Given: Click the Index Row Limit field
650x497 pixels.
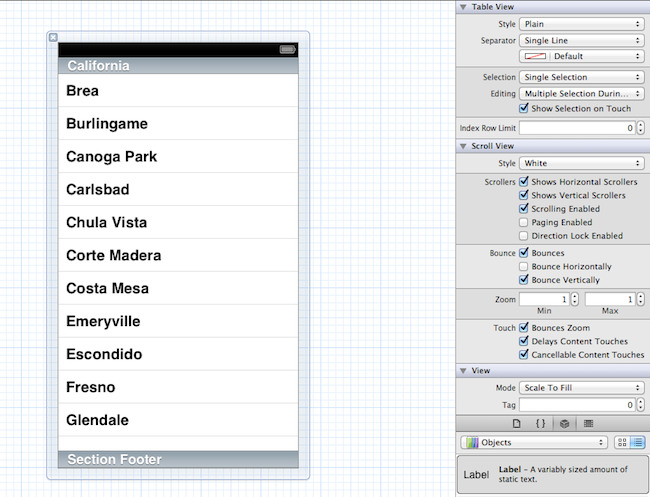Looking at the screenshot, I should (577, 128).
